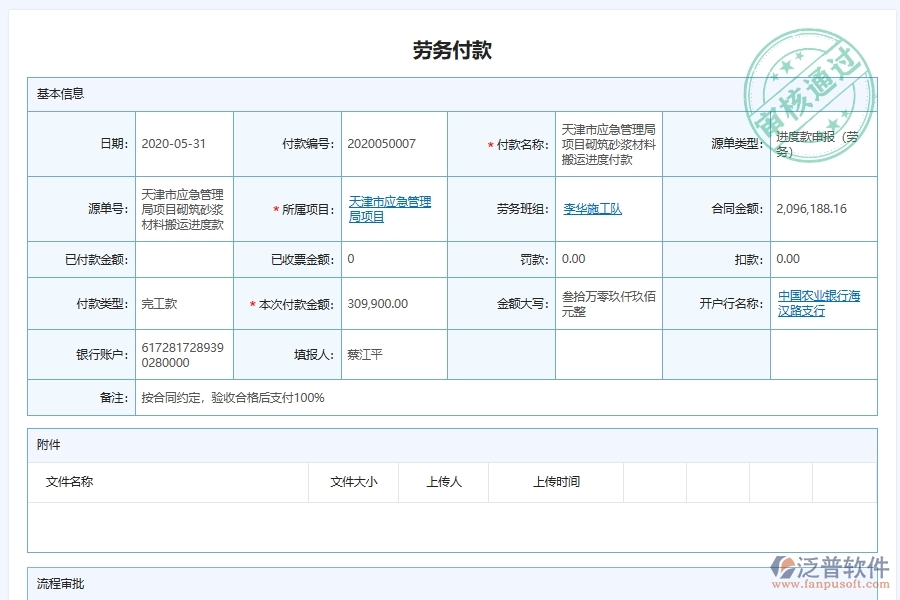Open the 李华施工队 labor team link
Screen dimensions: 900x600
(x=590, y=209)
